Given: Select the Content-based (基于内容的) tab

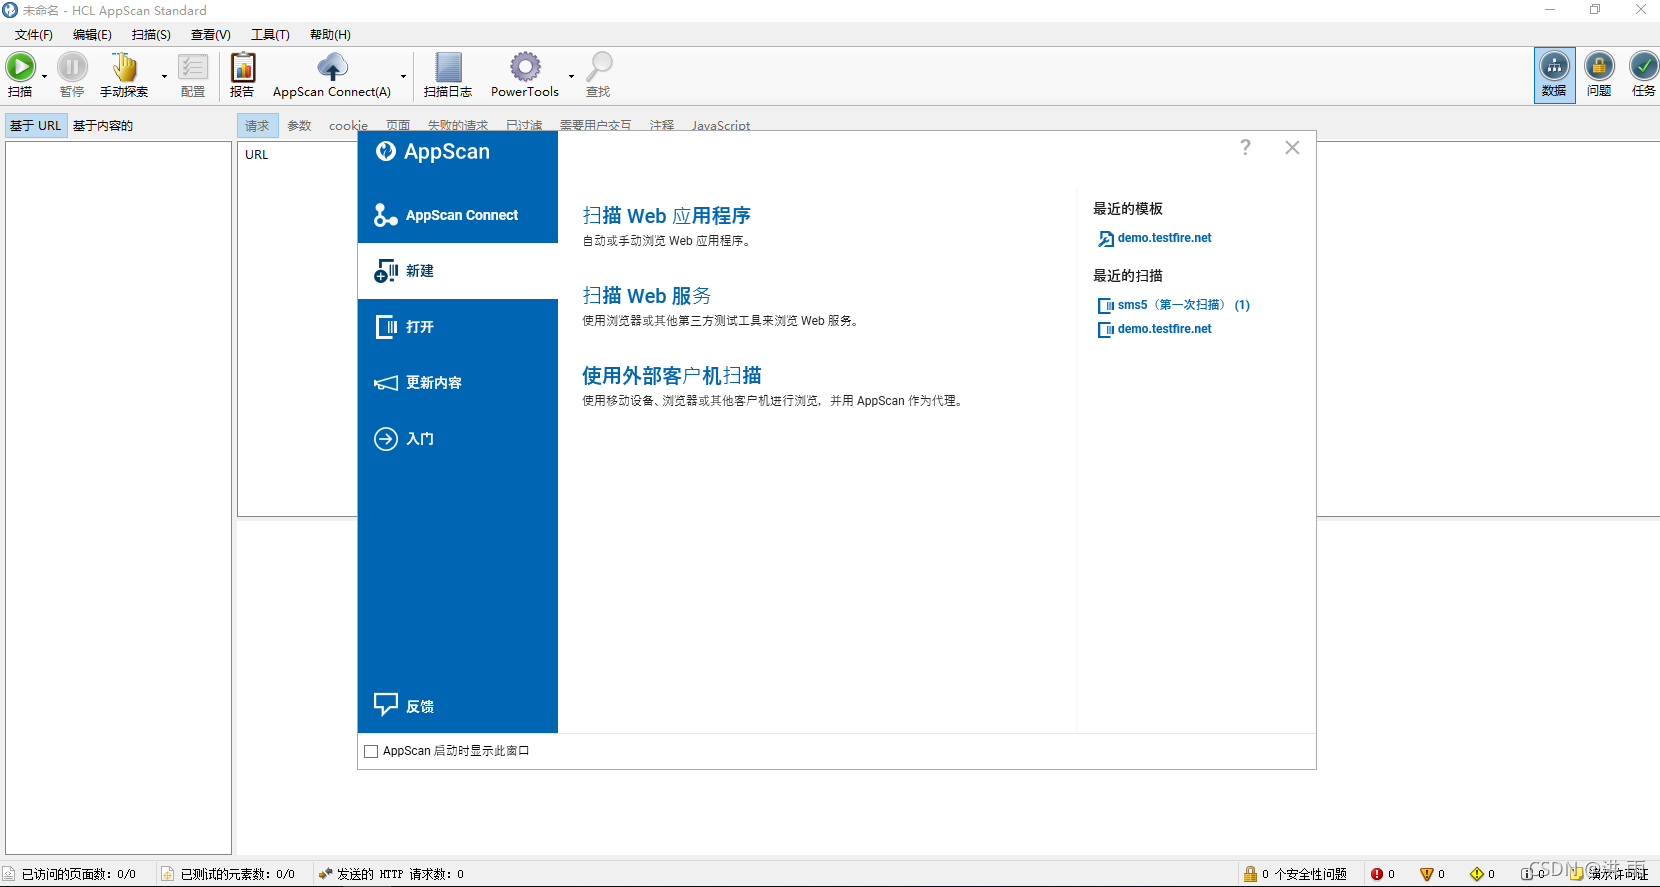Looking at the screenshot, I should (103, 126).
